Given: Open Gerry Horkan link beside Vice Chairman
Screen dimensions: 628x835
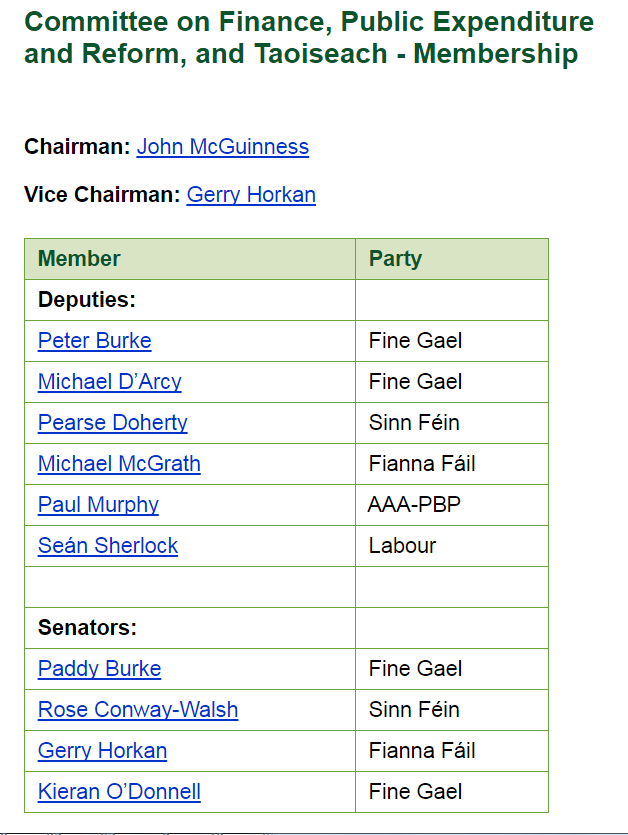Looking at the screenshot, I should click(251, 195).
